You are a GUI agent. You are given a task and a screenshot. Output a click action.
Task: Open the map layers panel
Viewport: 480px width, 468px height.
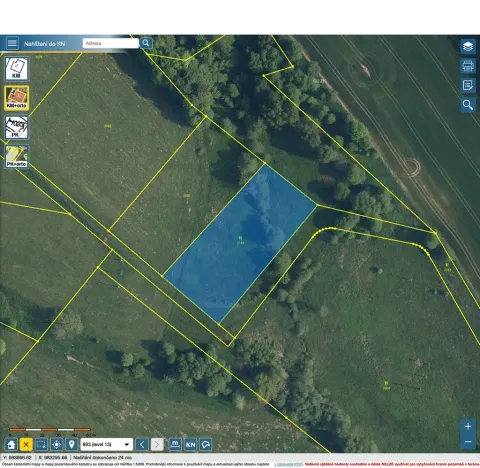coord(468,46)
